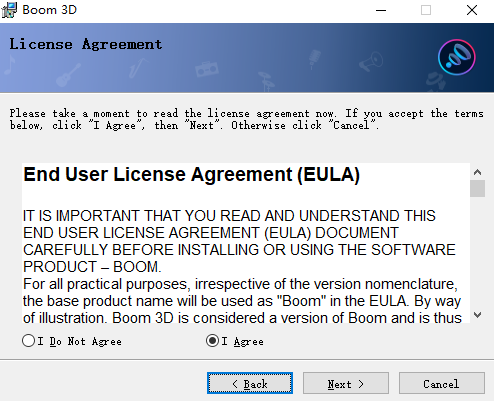Viewport: 494px width, 401px height.
Task: Minimize the Boom 3D installer window
Action: click(x=381, y=10)
